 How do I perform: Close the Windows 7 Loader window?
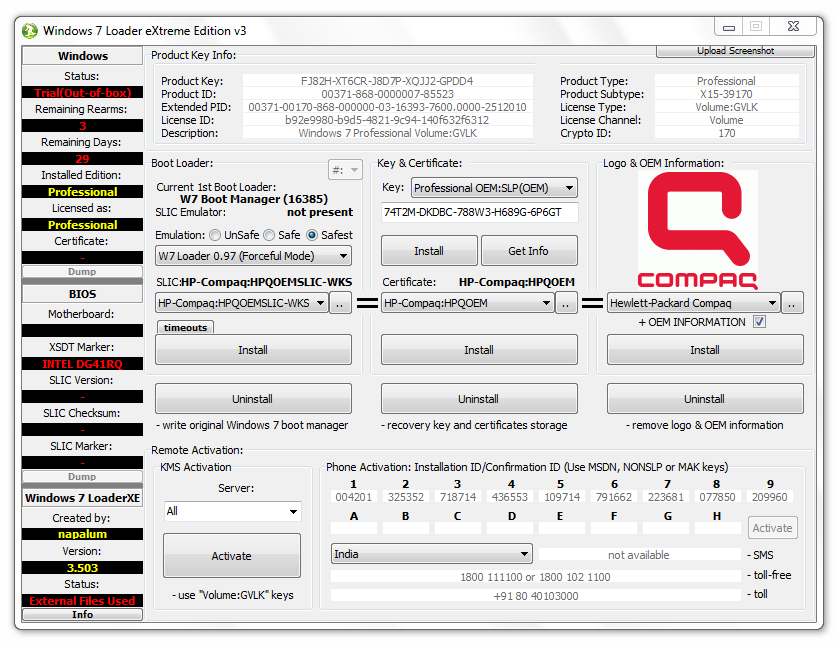point(793,27)
